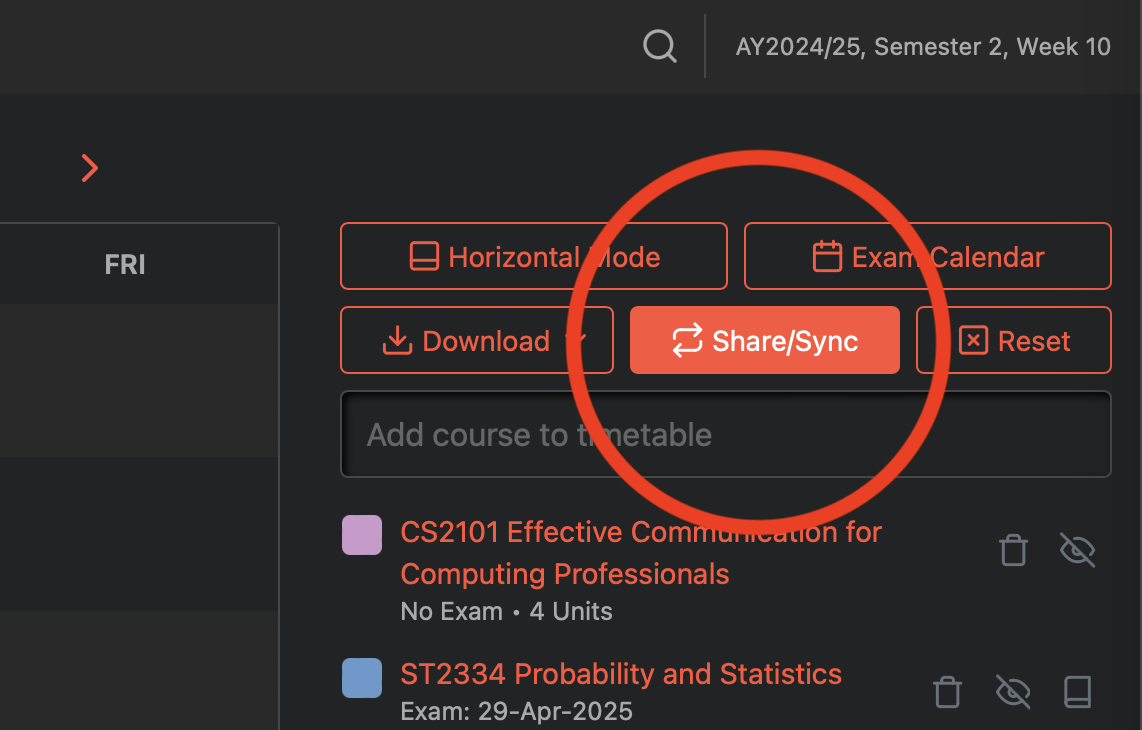Delete ST2334 course with trash icon

click(x=947, y=691)
